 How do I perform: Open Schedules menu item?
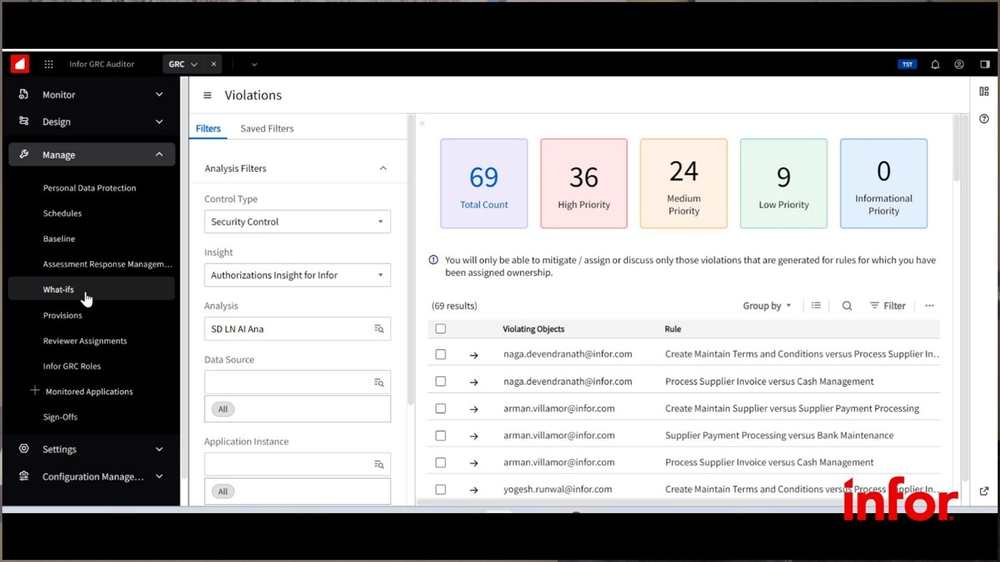click(62, 213)
